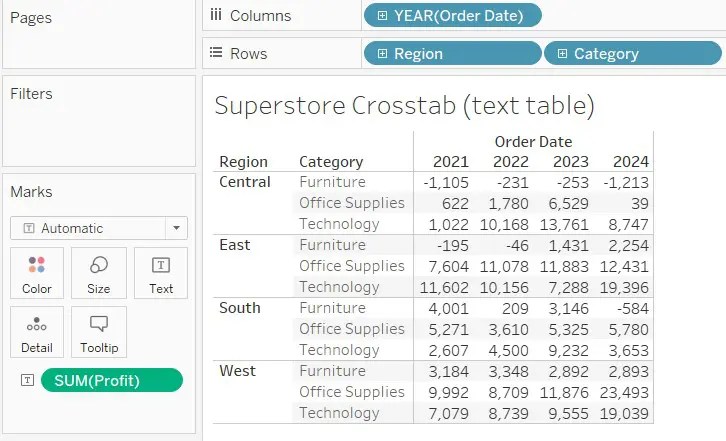Click the Order Date header
Image resolution: width=726 pixels, height=441 pixels.
click(533, 142)
